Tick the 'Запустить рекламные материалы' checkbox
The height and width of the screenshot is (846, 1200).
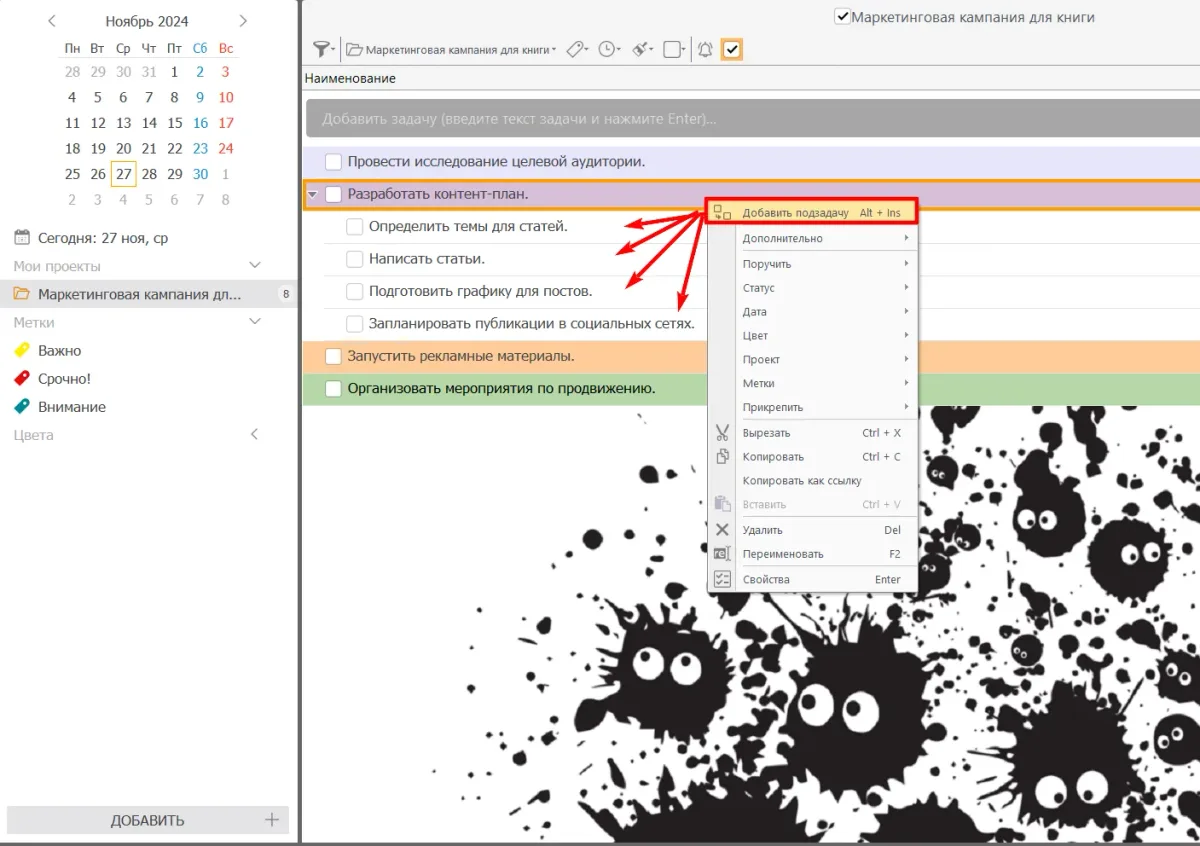coord(334,356)
